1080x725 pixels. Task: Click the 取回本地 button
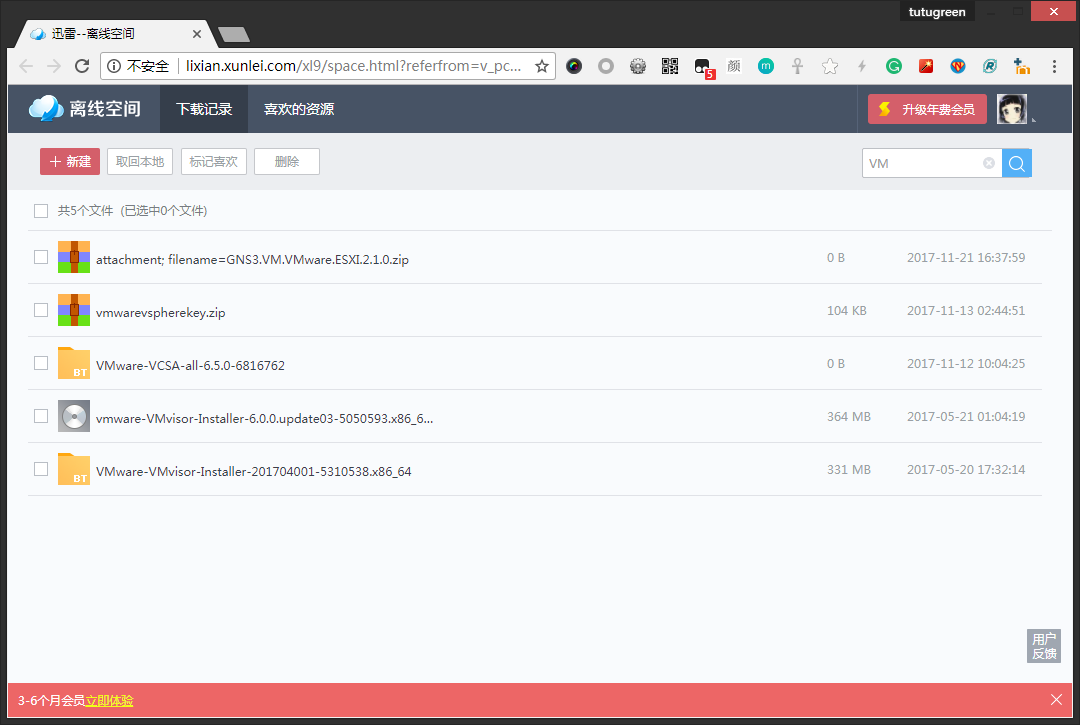tap(140, 162)
